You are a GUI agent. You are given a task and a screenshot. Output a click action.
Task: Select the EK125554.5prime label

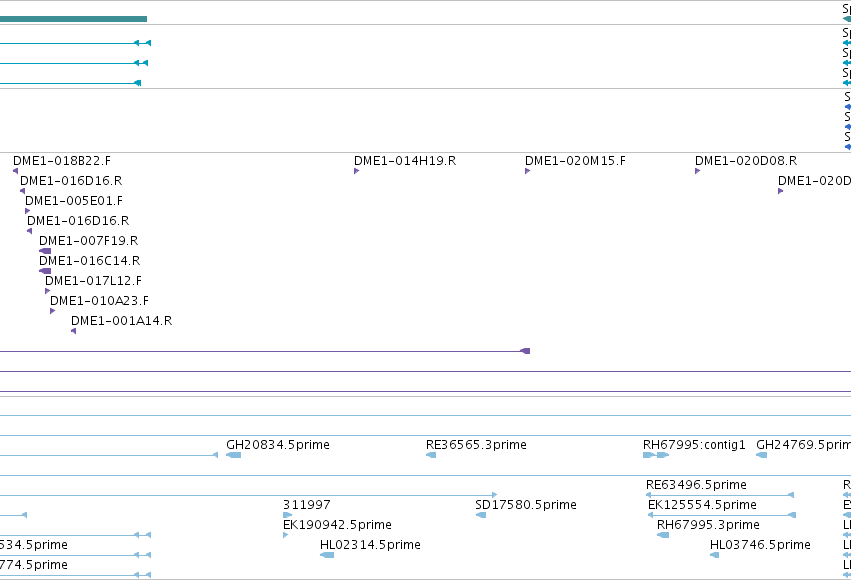(x=702, y=505)
